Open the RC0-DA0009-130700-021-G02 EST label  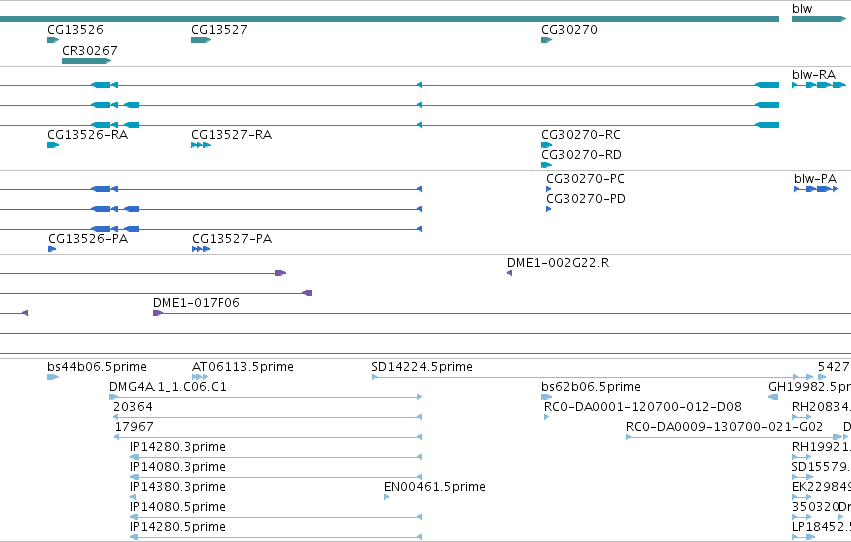coord(724,427)
